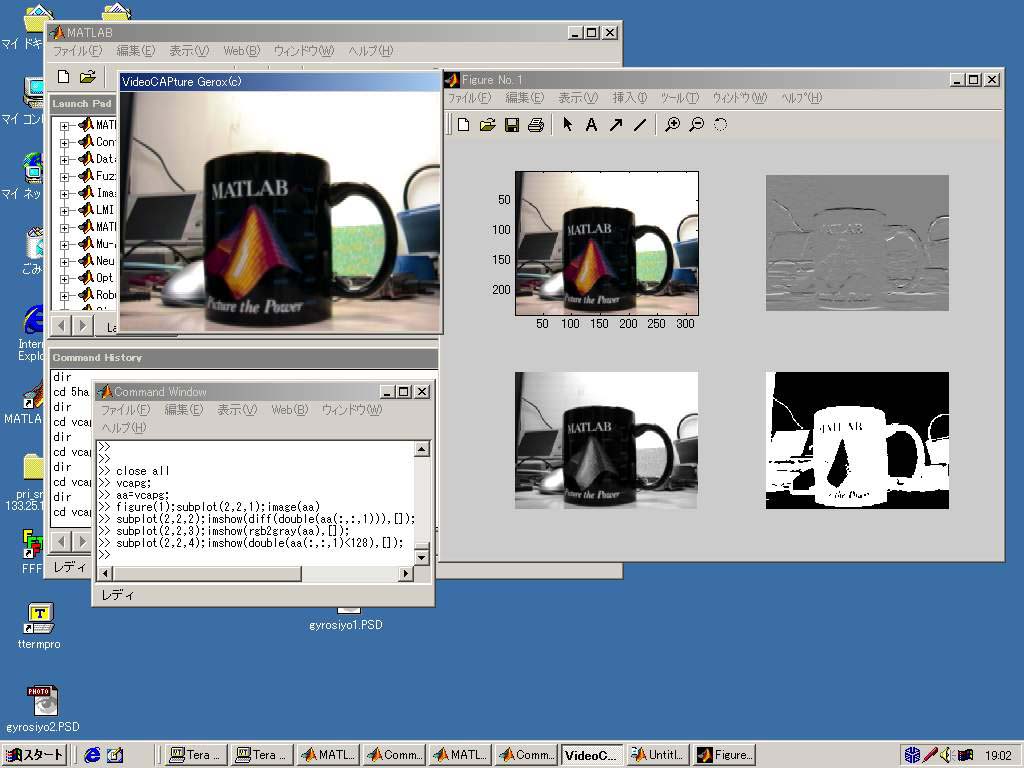The height and width of the screenshot is (768, 1024).
Task: Expand the Launch Pad entry starting with 'Neu'
Action: click(x=64, y=261)
